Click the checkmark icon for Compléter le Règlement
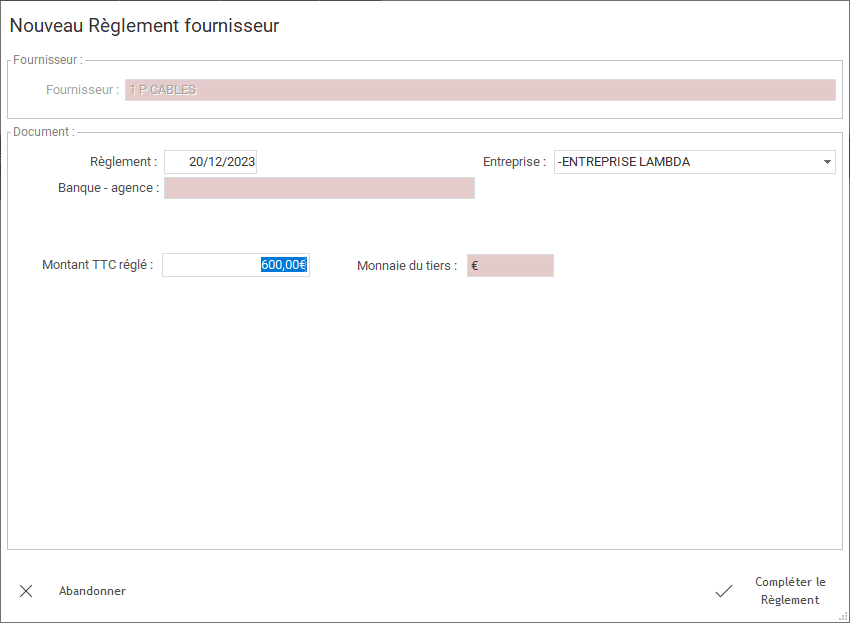 point(724,591)
